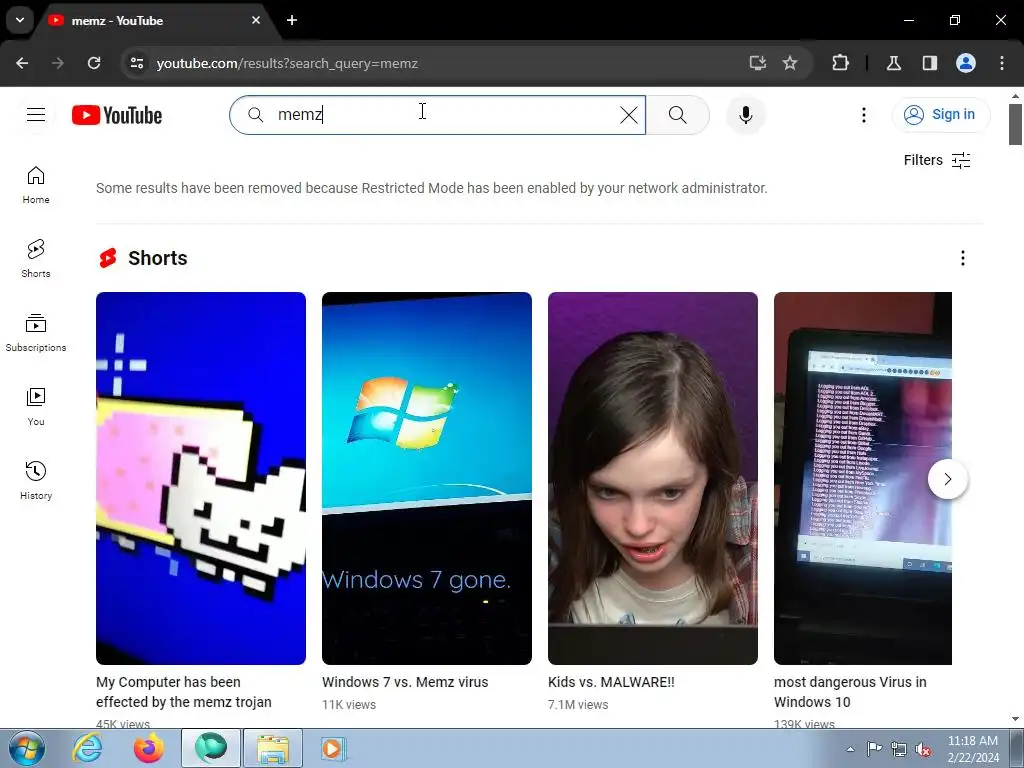Bookmark this page with the star
The width and height of the screenshot is (1024, 768).
click(x=790, y=63)
